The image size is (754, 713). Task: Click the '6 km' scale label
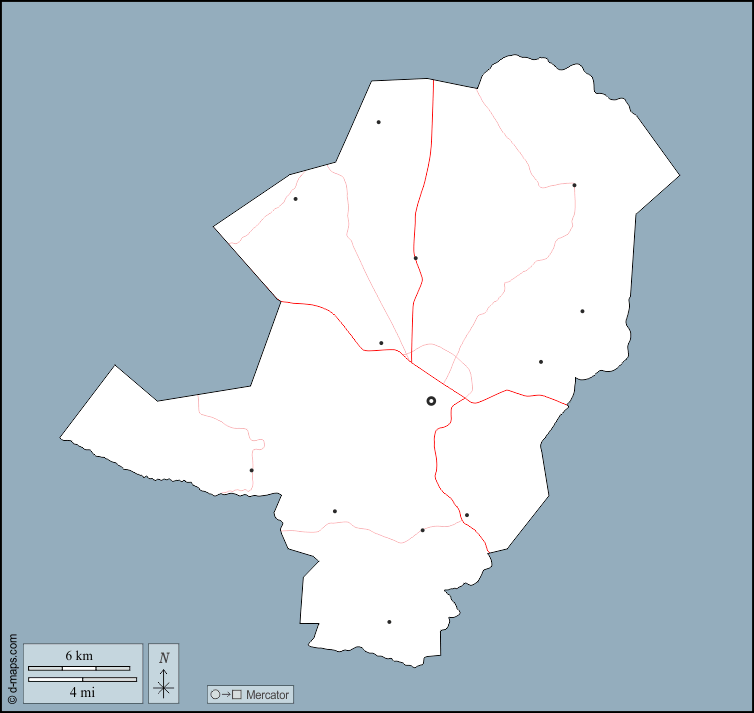79,655
